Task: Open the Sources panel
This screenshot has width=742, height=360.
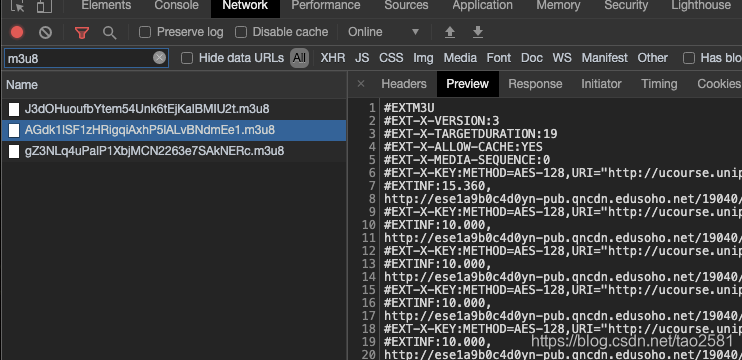Action: 406,6
